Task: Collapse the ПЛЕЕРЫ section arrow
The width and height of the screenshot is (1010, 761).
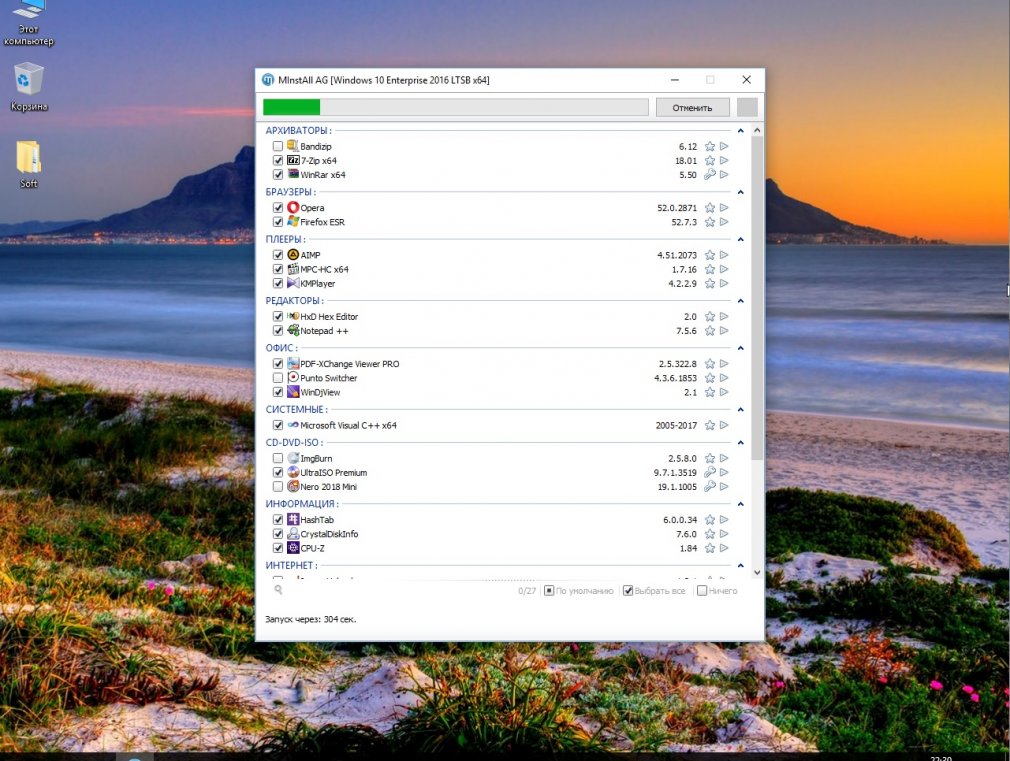Action: 741,240
